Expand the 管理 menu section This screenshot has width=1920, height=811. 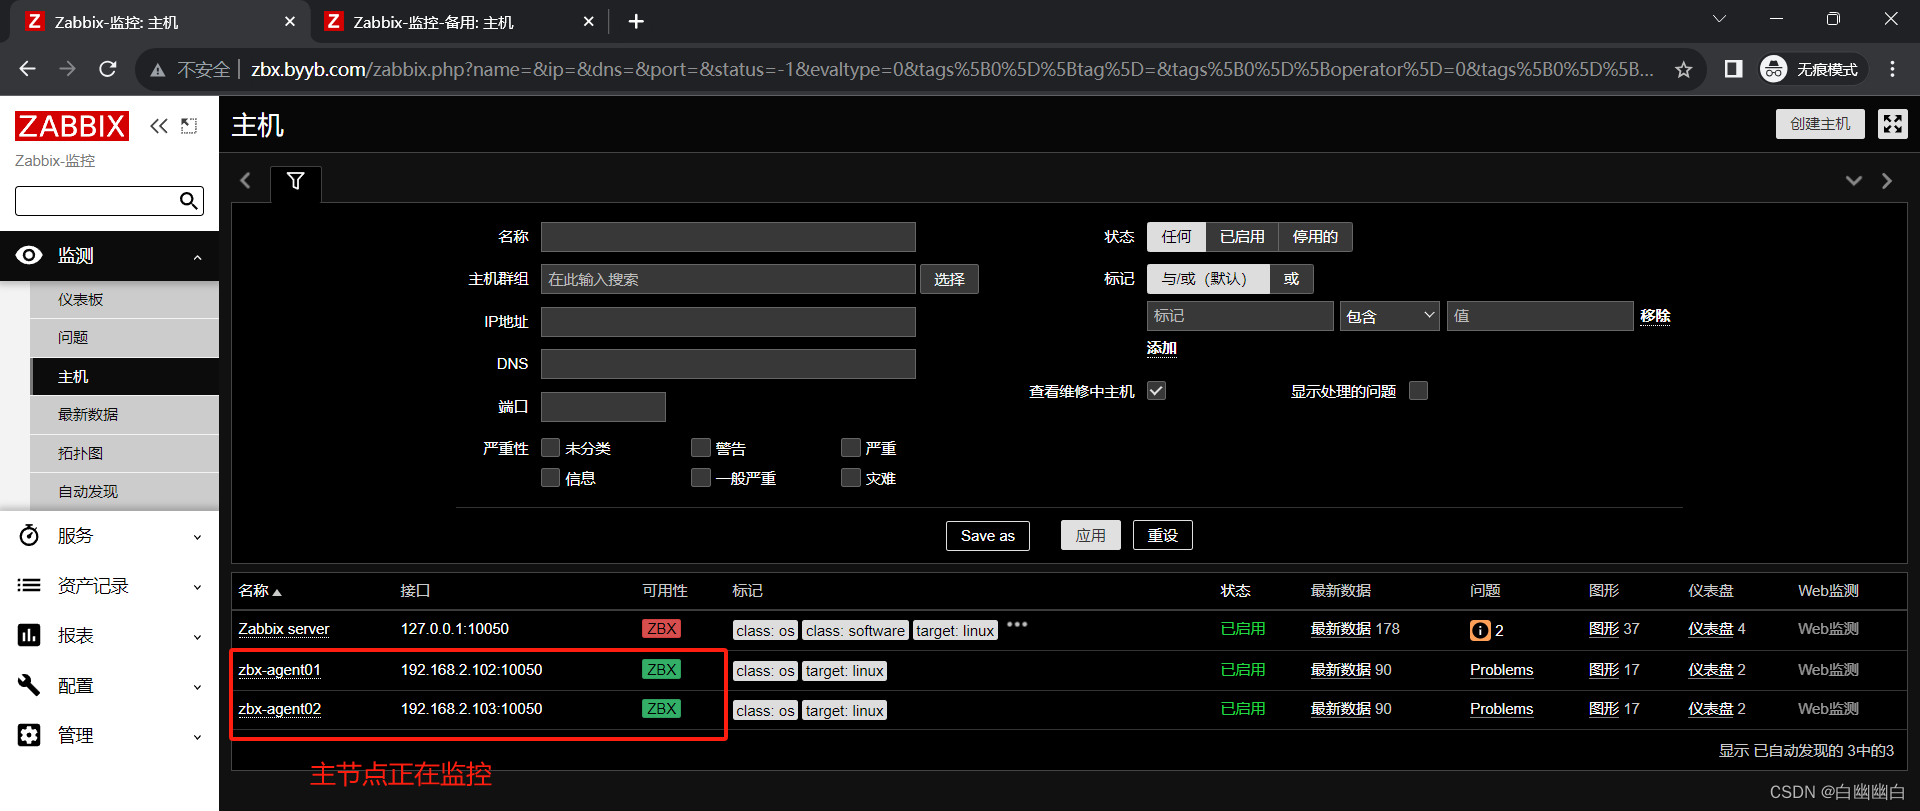(x=197, y=737)
